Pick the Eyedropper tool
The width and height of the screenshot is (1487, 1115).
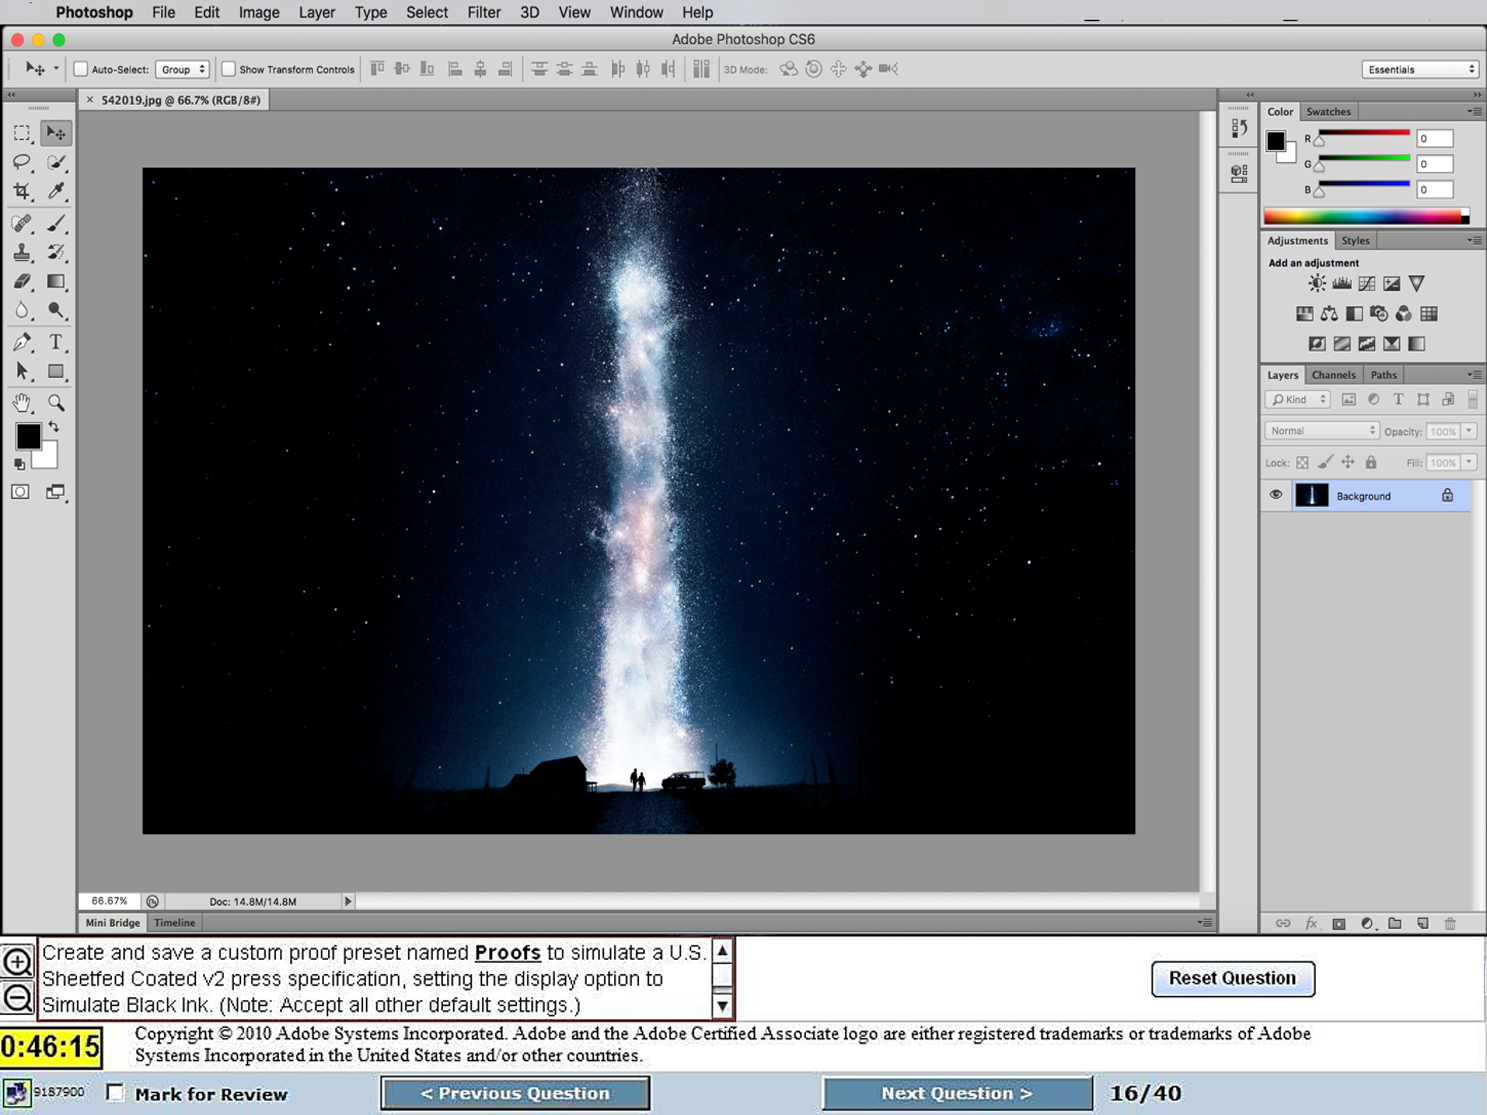(x=56, y=191)
